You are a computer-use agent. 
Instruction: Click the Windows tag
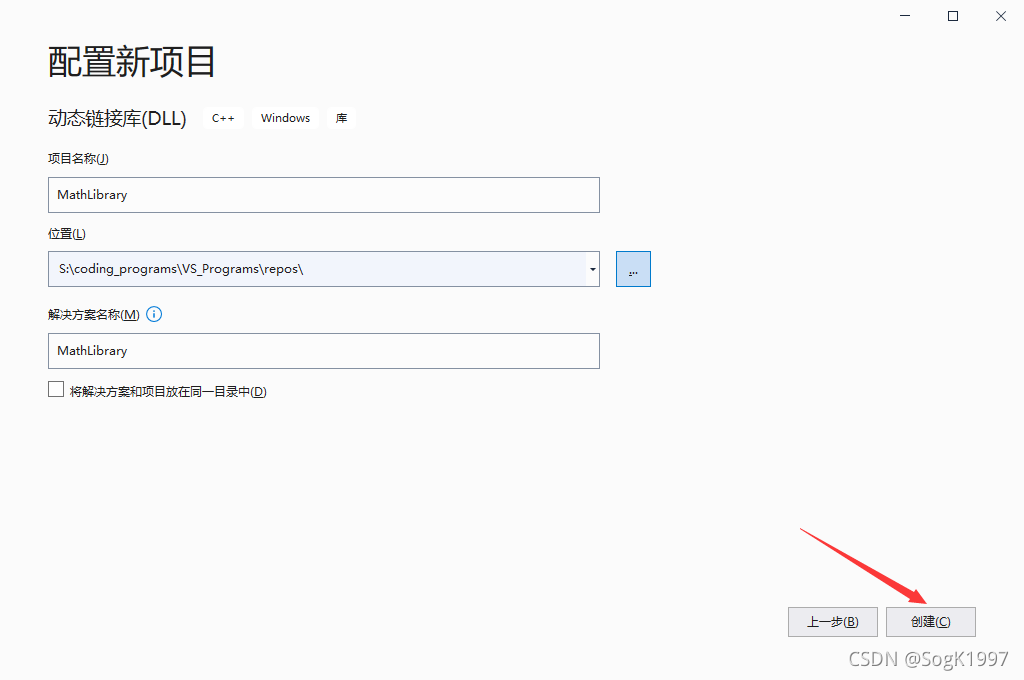(285, 118)
